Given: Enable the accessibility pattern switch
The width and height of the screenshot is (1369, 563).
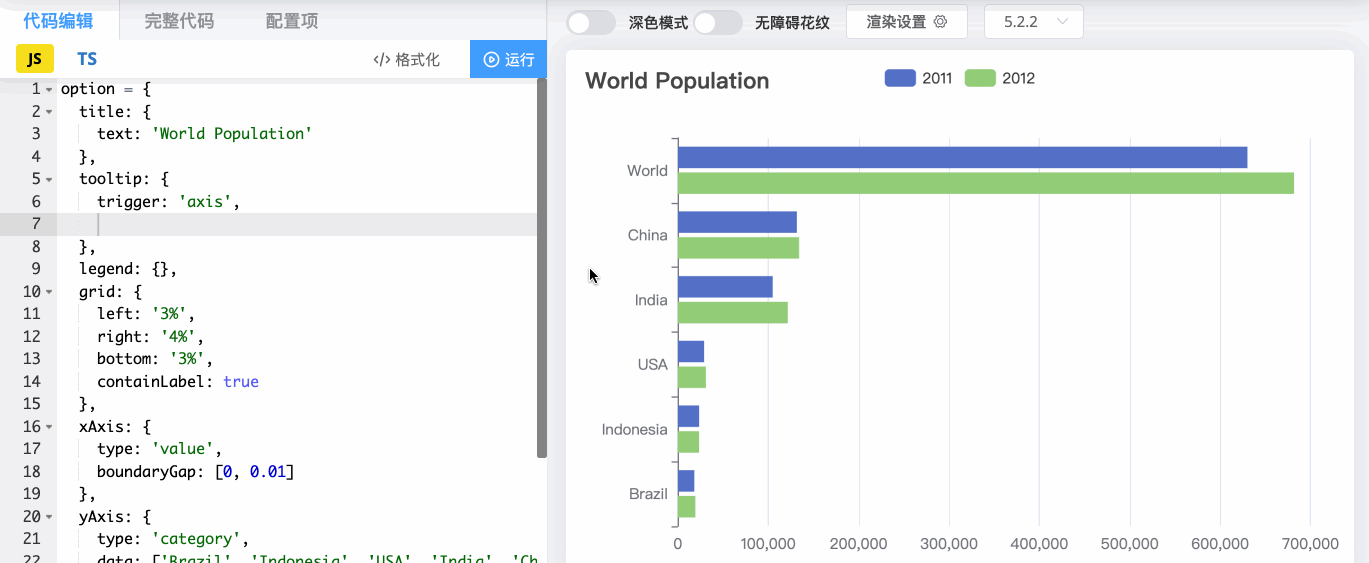Looking at the screenshot, I should 718,22.
